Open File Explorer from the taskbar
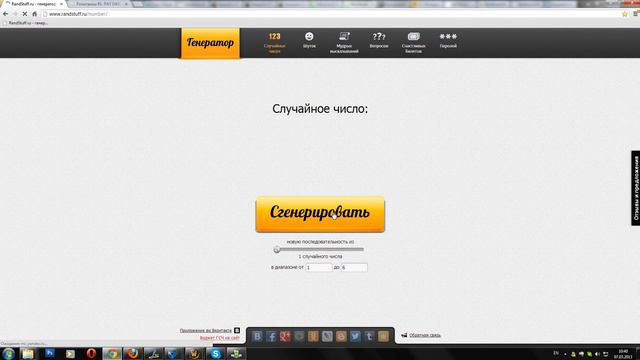 click(28, 353)
